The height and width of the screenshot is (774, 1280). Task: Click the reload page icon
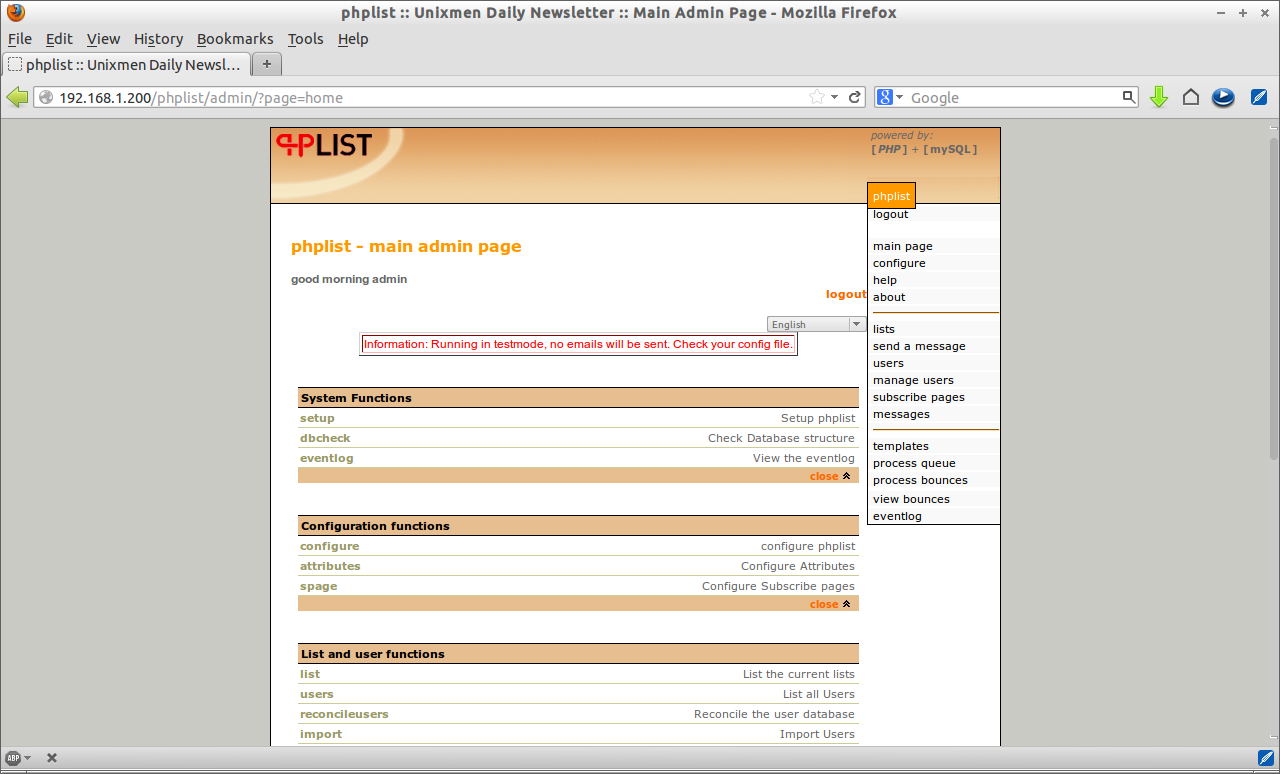point(855,97)
